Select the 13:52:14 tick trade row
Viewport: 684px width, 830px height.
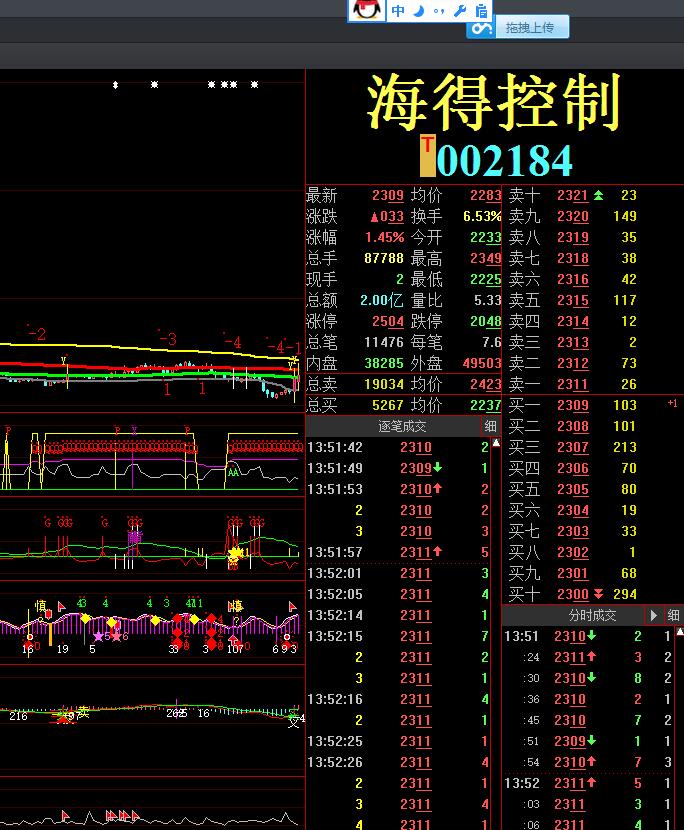[398, 615]
